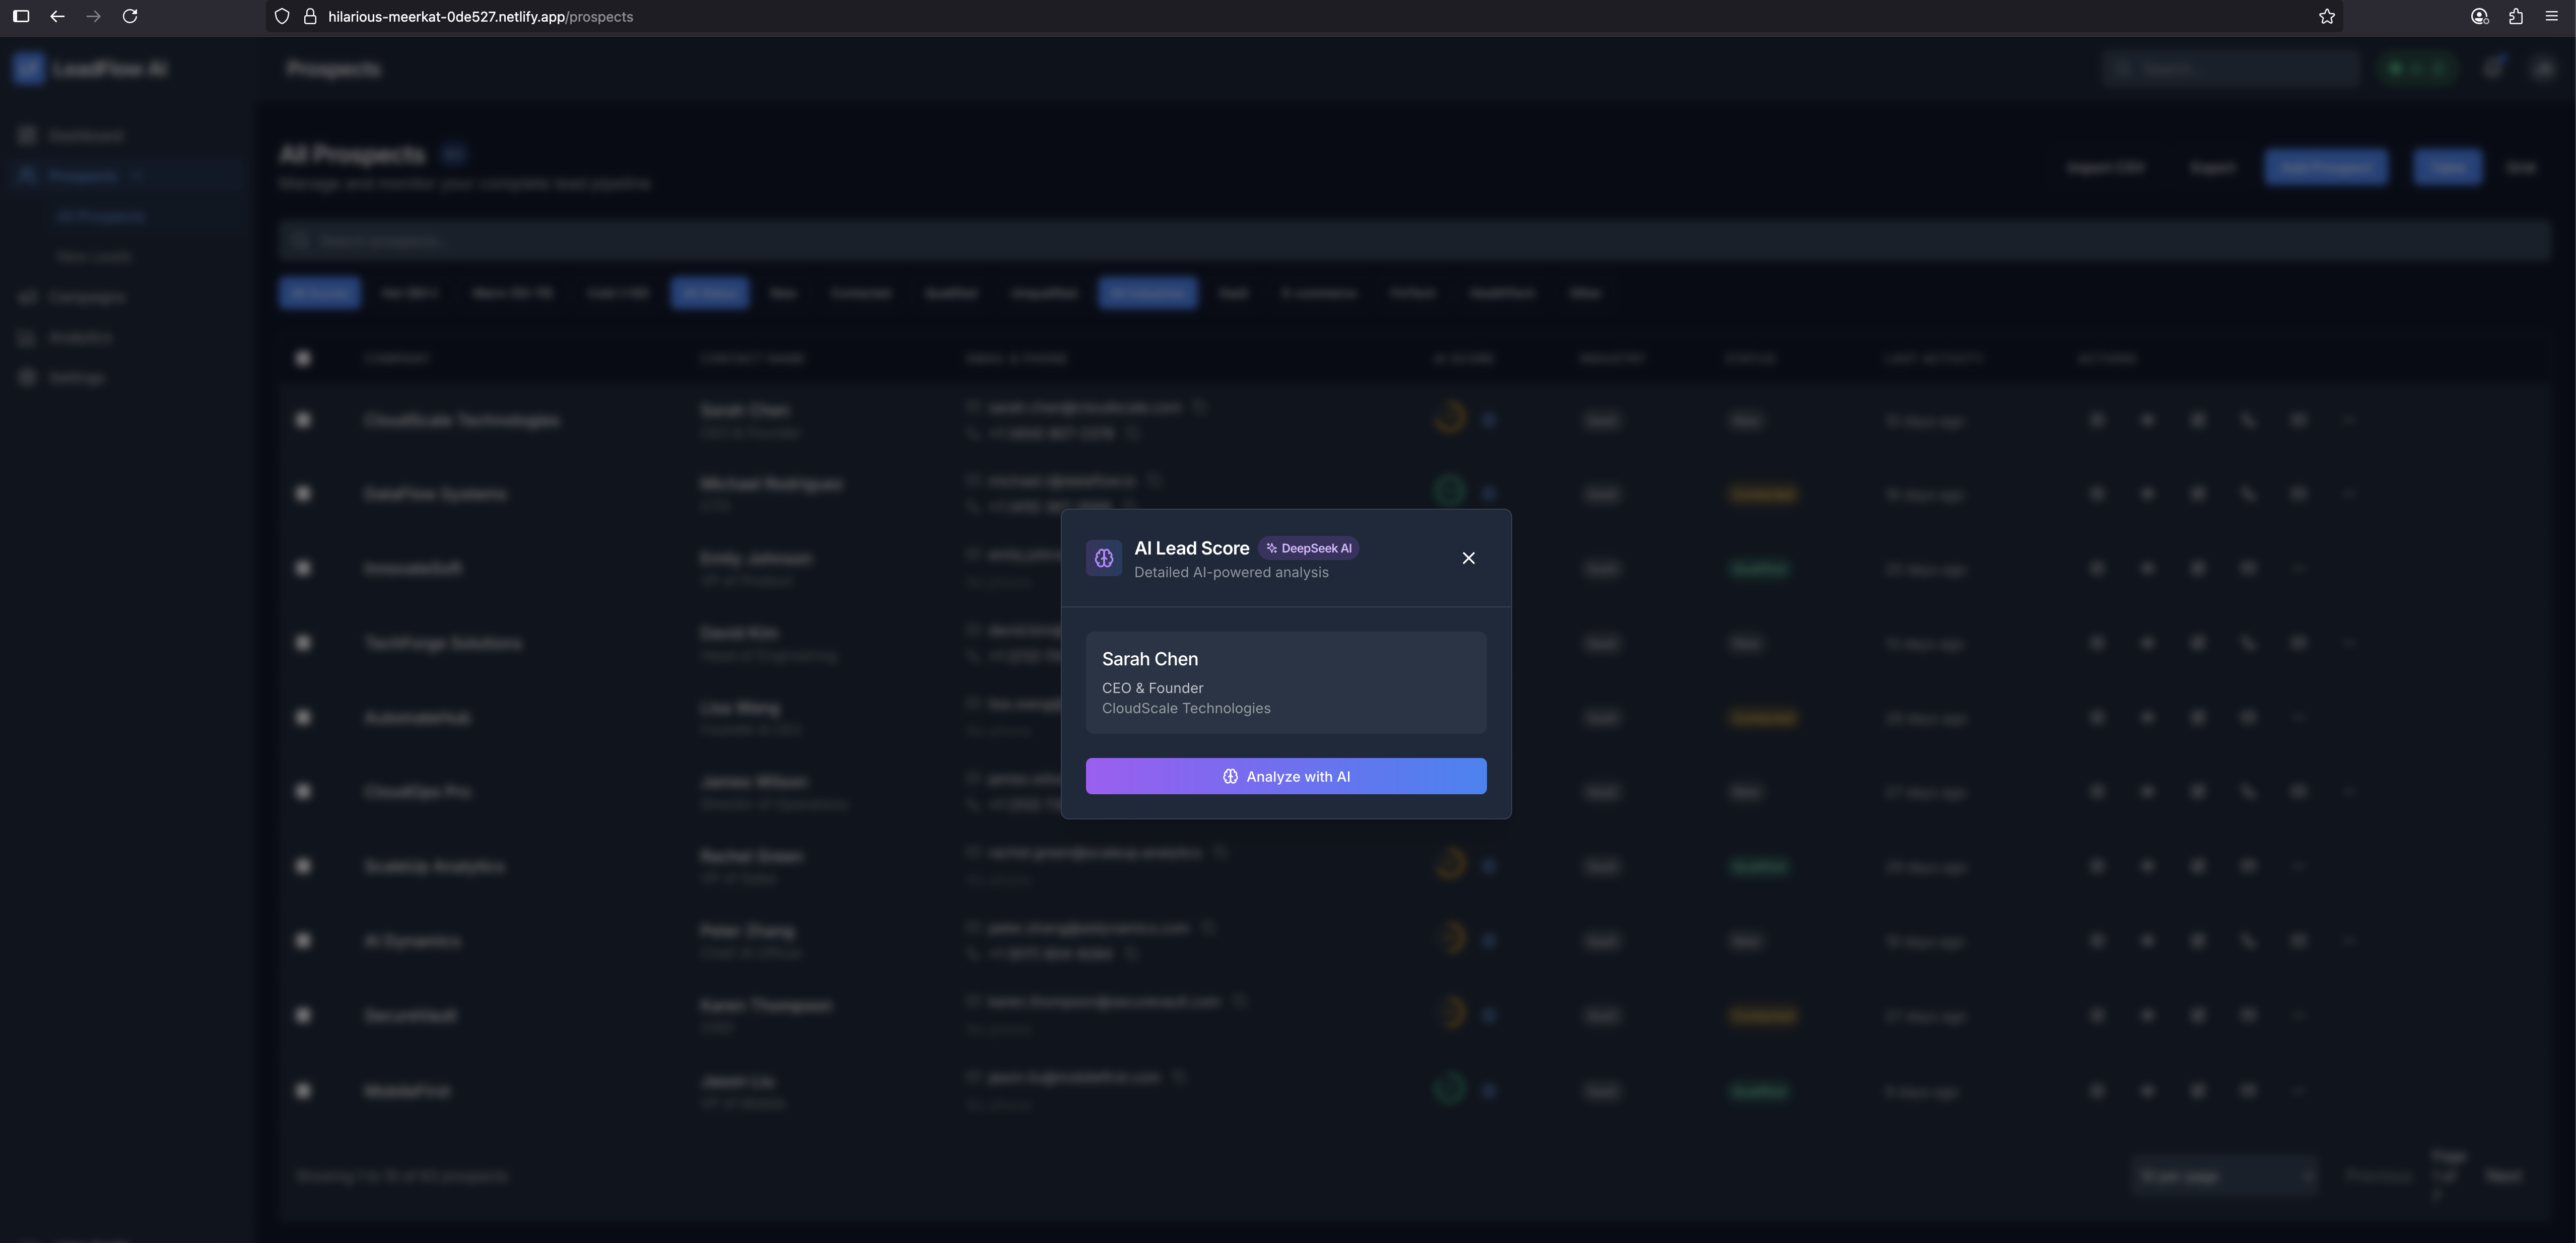Open the browser account profile icon

pos(2479,16)
